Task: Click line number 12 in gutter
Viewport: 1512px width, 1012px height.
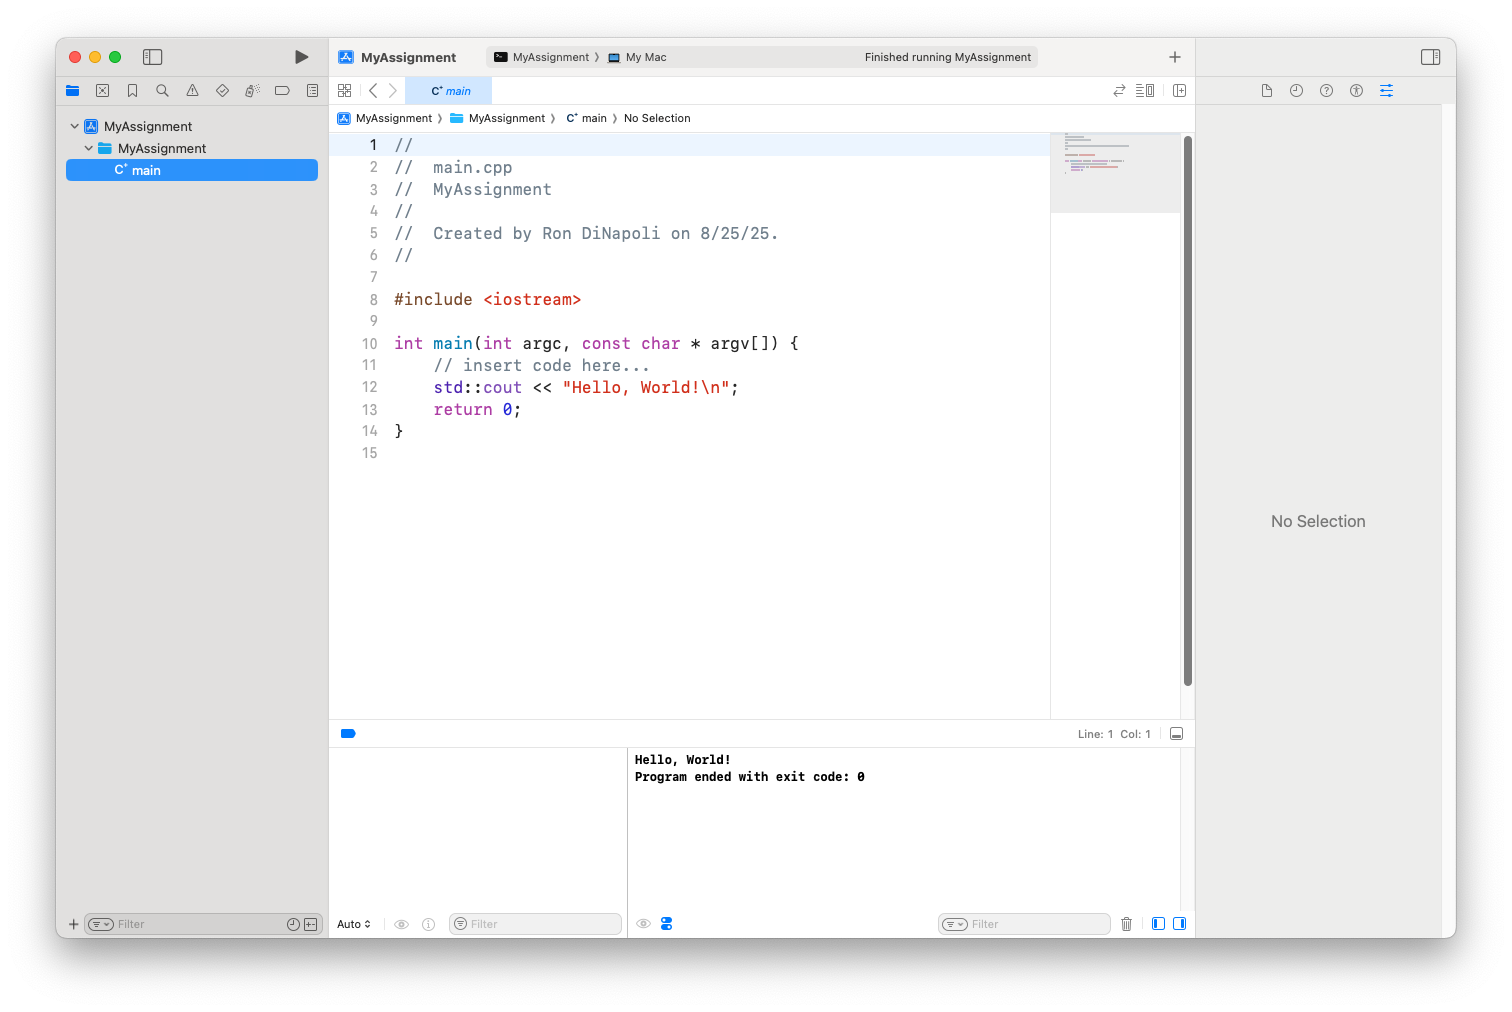Action: pos(369,387)
